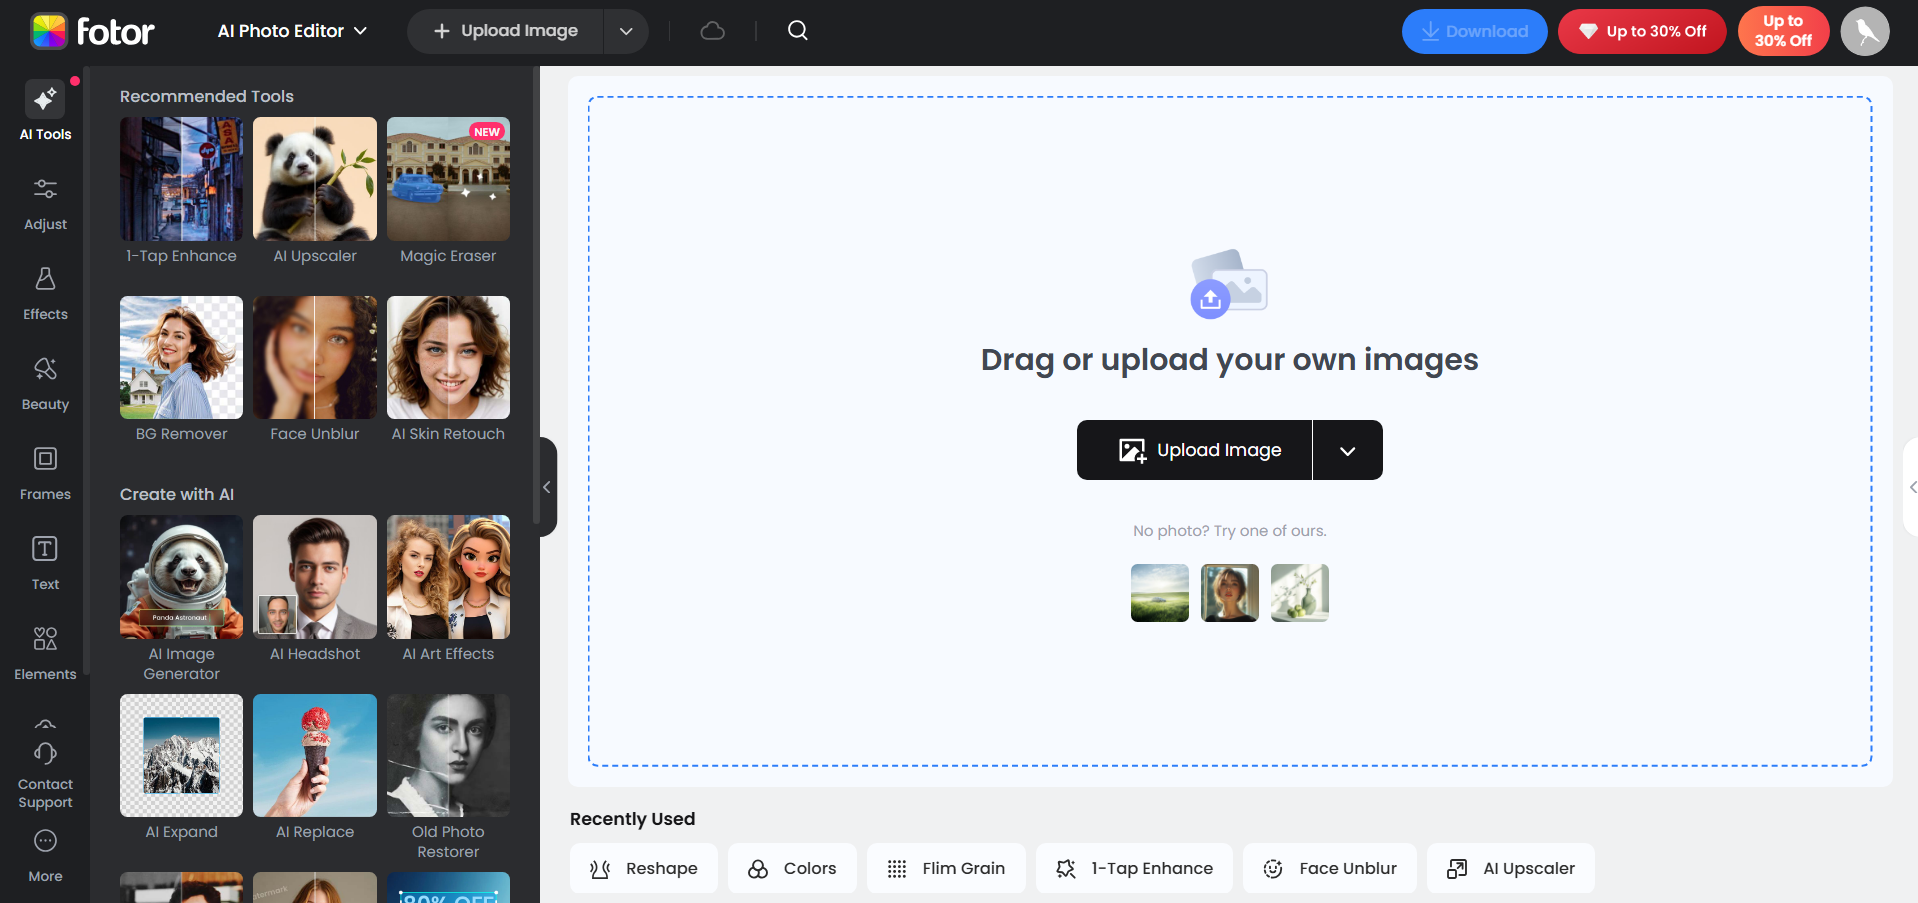Select the Magic Eraser tool thumbnail
Viewport: 1918px width, 903px height.
[x=448, y=179]
